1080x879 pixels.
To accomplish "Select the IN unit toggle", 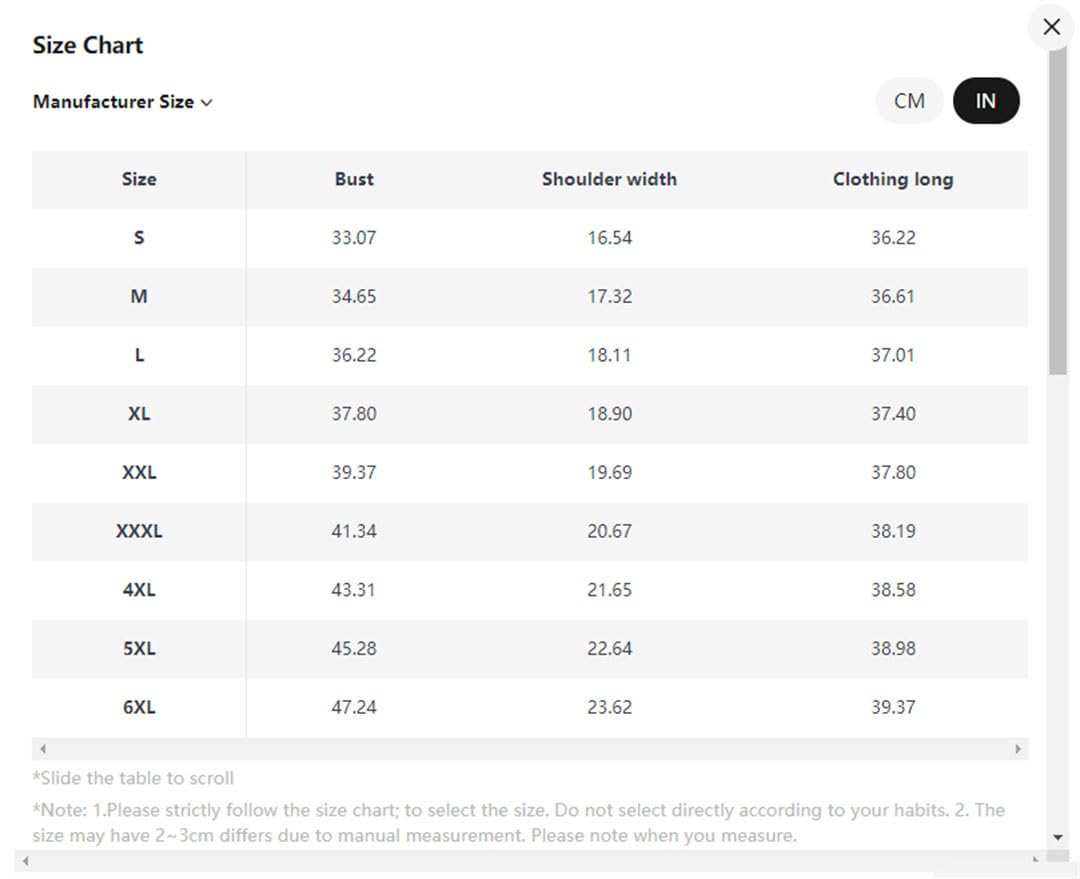I will point(986,101).
